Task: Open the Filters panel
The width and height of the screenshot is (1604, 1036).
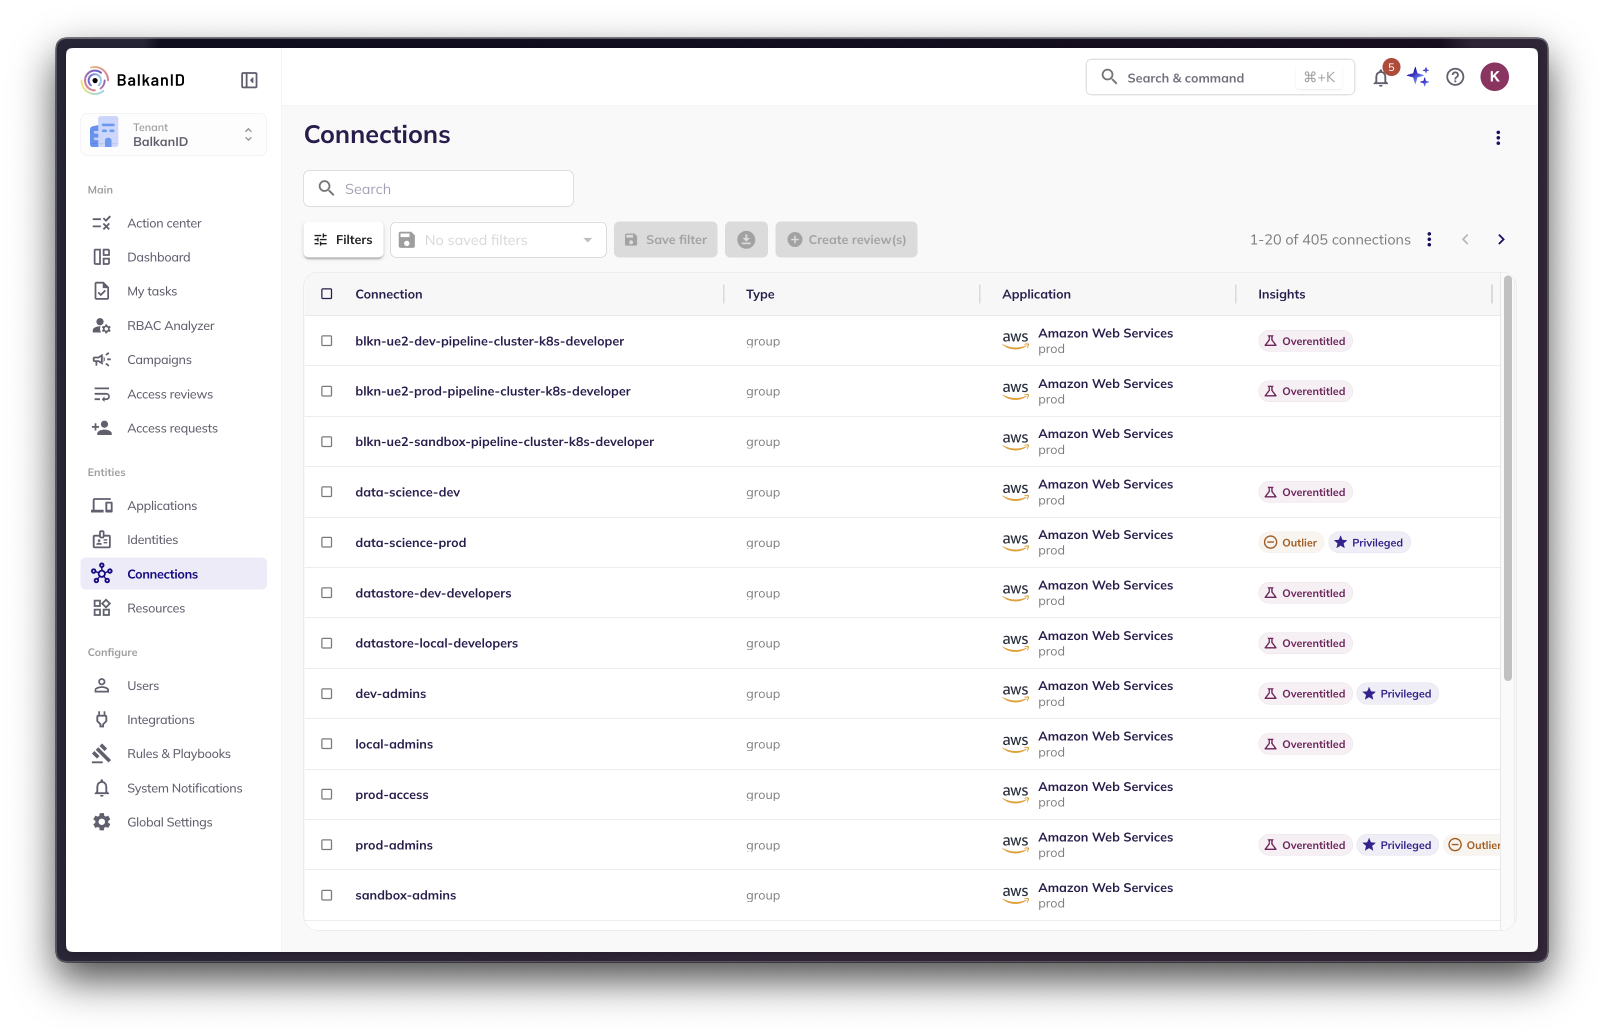Action: [343, 240]
